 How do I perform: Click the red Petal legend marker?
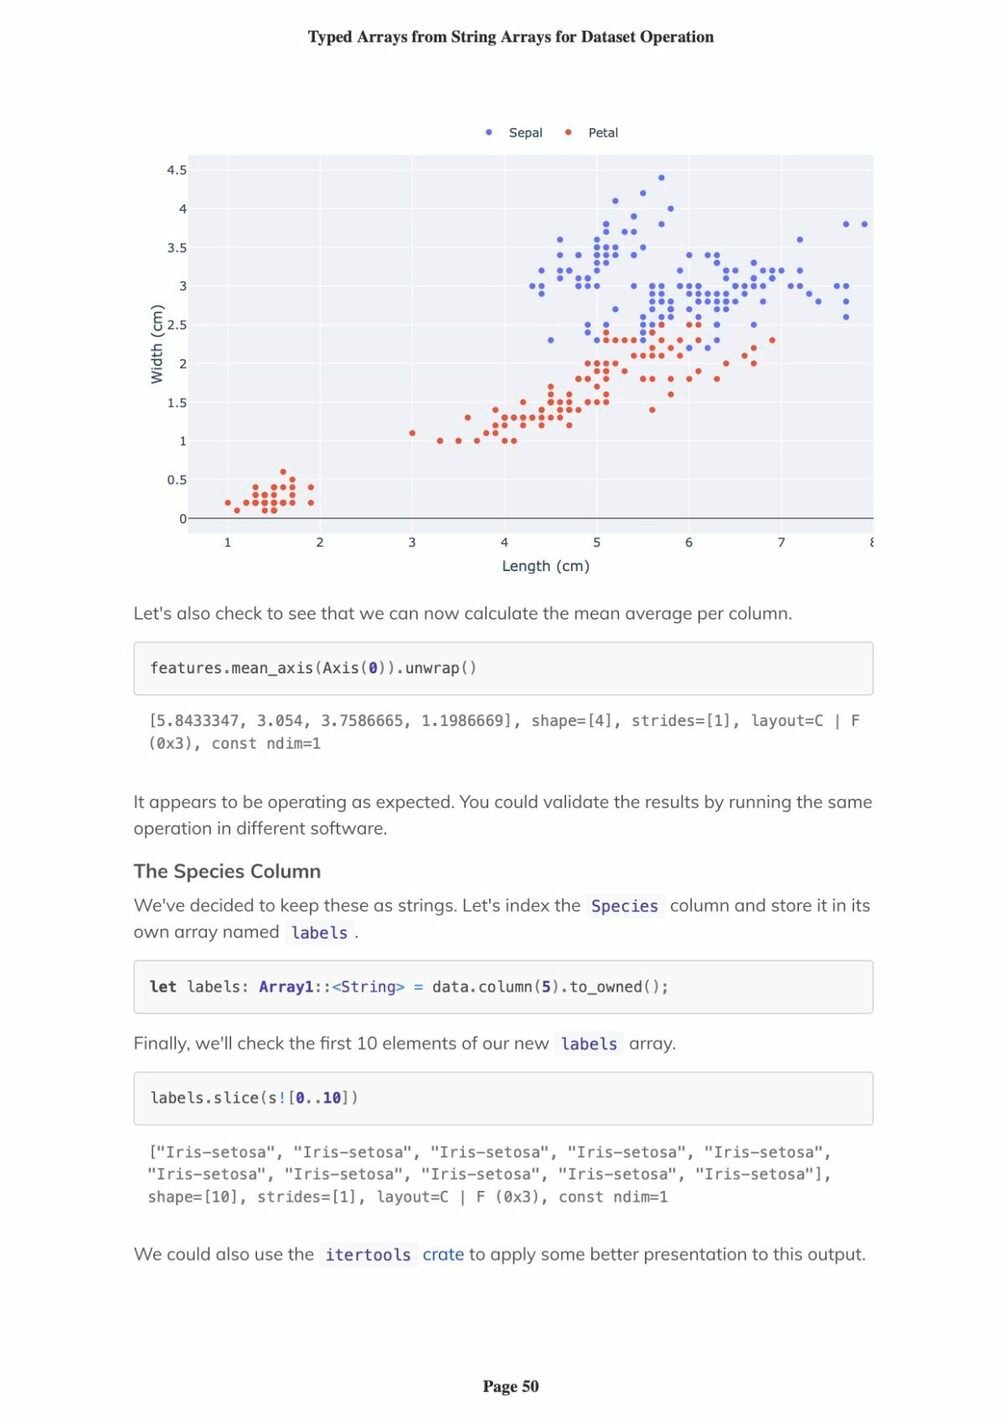[x=568, y=132]
